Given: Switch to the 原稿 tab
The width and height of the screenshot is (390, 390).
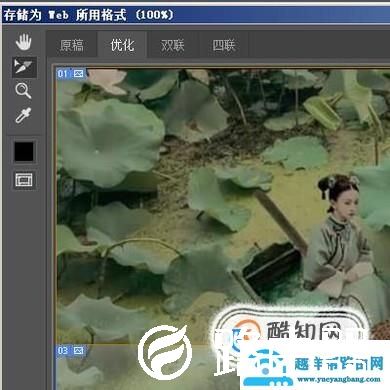Looking at the screenshot, I should (71, 45).
